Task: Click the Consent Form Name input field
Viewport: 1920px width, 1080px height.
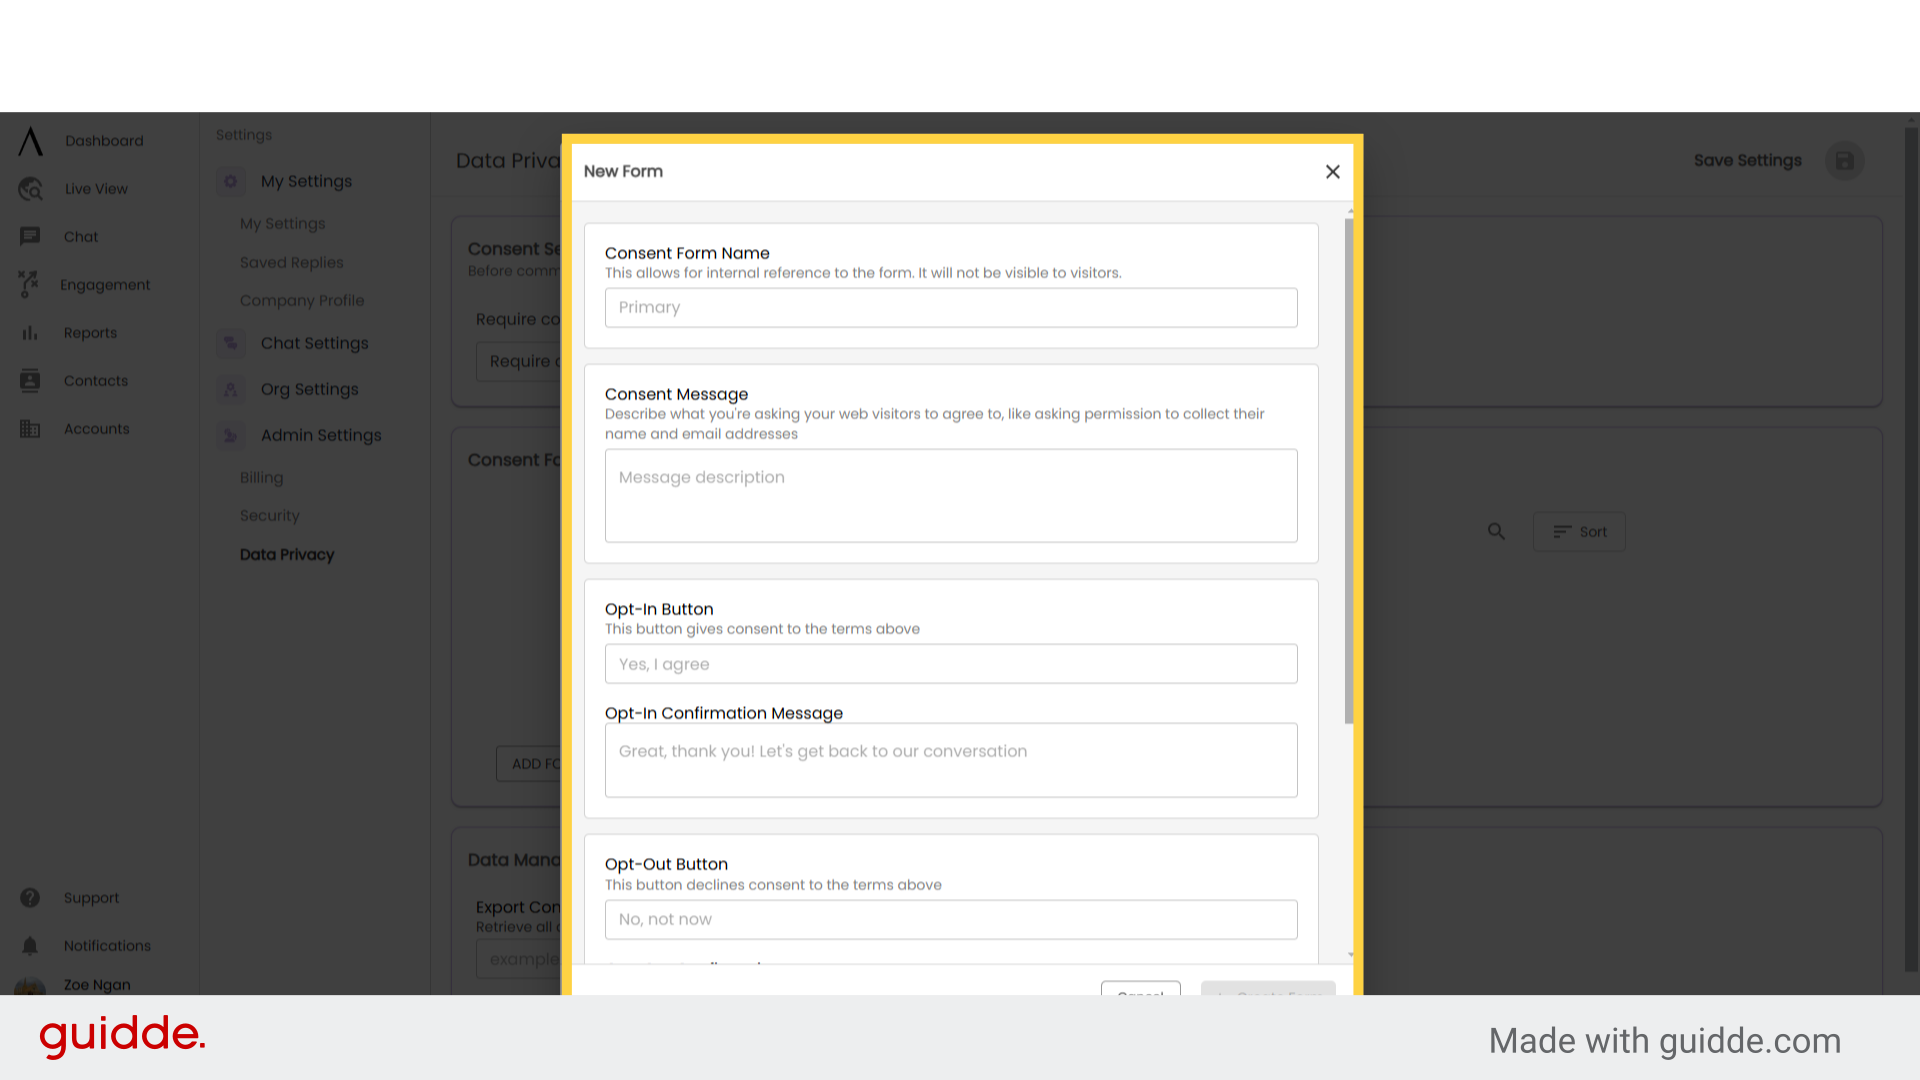Action: pyautogui.click(x=951, y=307)
